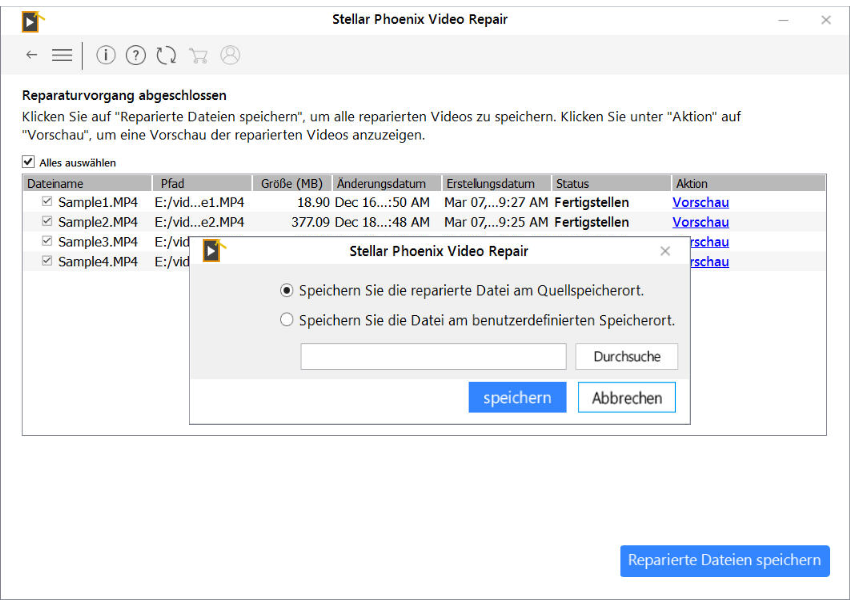Select save at Quellspeicherort radio option
This screenshot has width=850, height=600.
pyautogui.click(x=286, y=291)
